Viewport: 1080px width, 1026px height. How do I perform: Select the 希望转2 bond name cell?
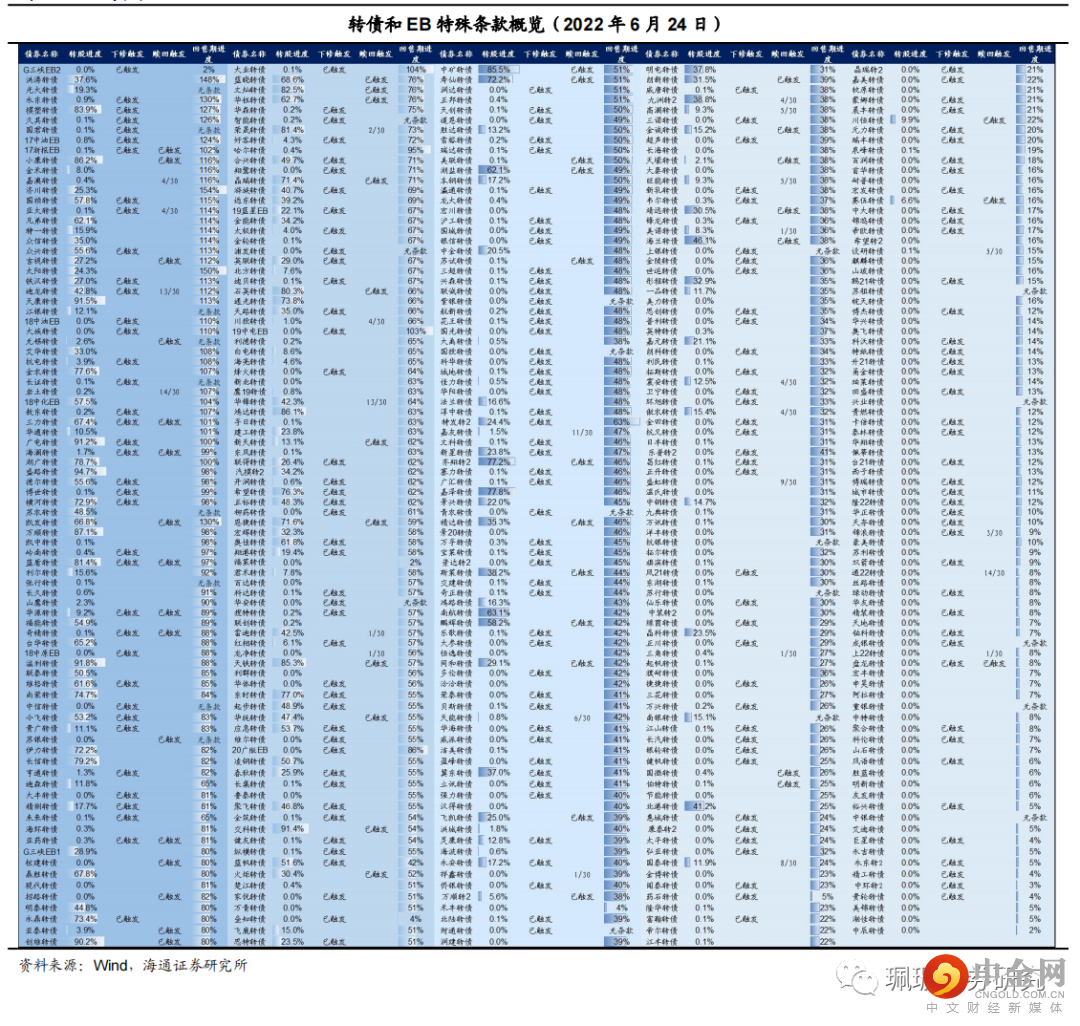tap(868, 241)
